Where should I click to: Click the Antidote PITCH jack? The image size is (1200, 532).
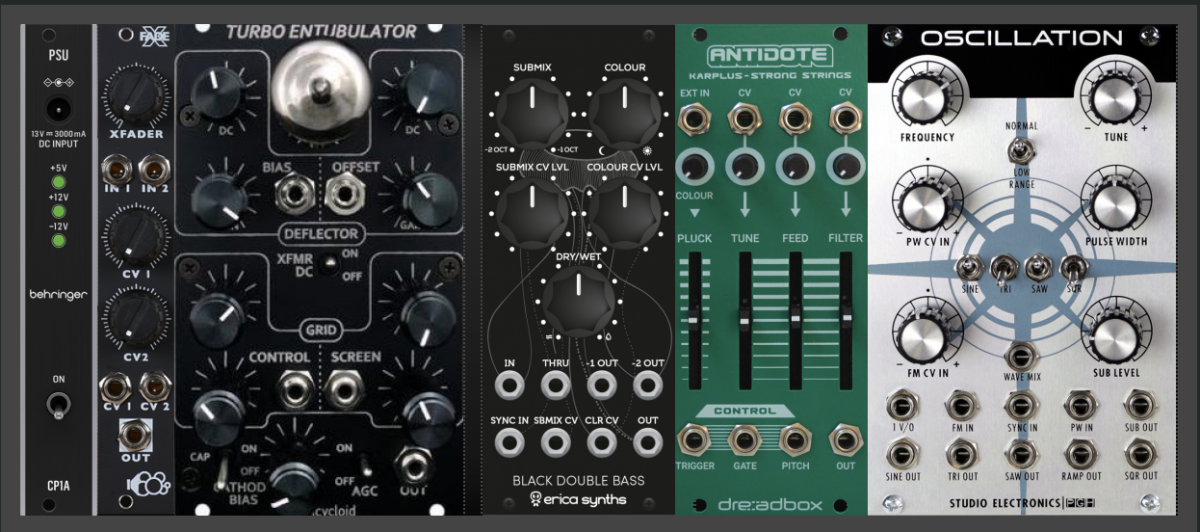795,440
